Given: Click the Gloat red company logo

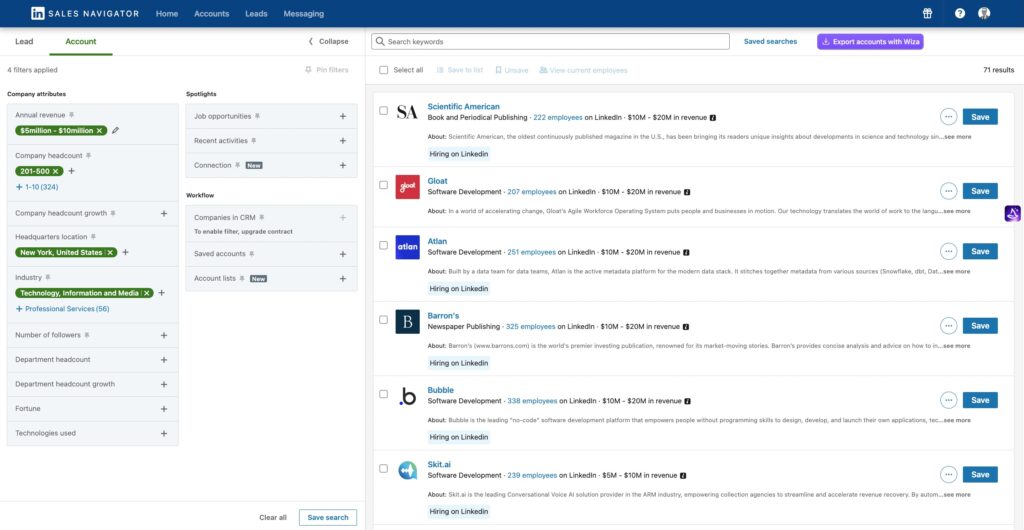Looking at the screenshot, I should tap(408, 187).
